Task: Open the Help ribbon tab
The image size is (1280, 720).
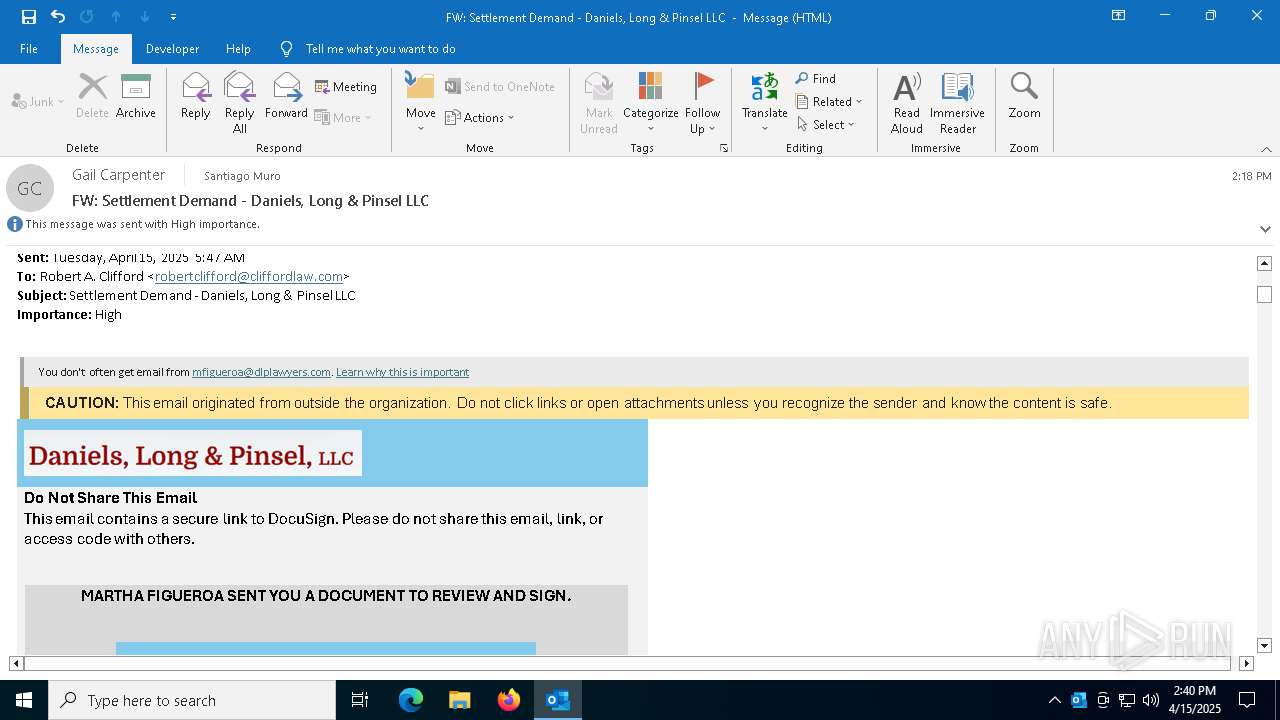Action: tap(238, 48)
